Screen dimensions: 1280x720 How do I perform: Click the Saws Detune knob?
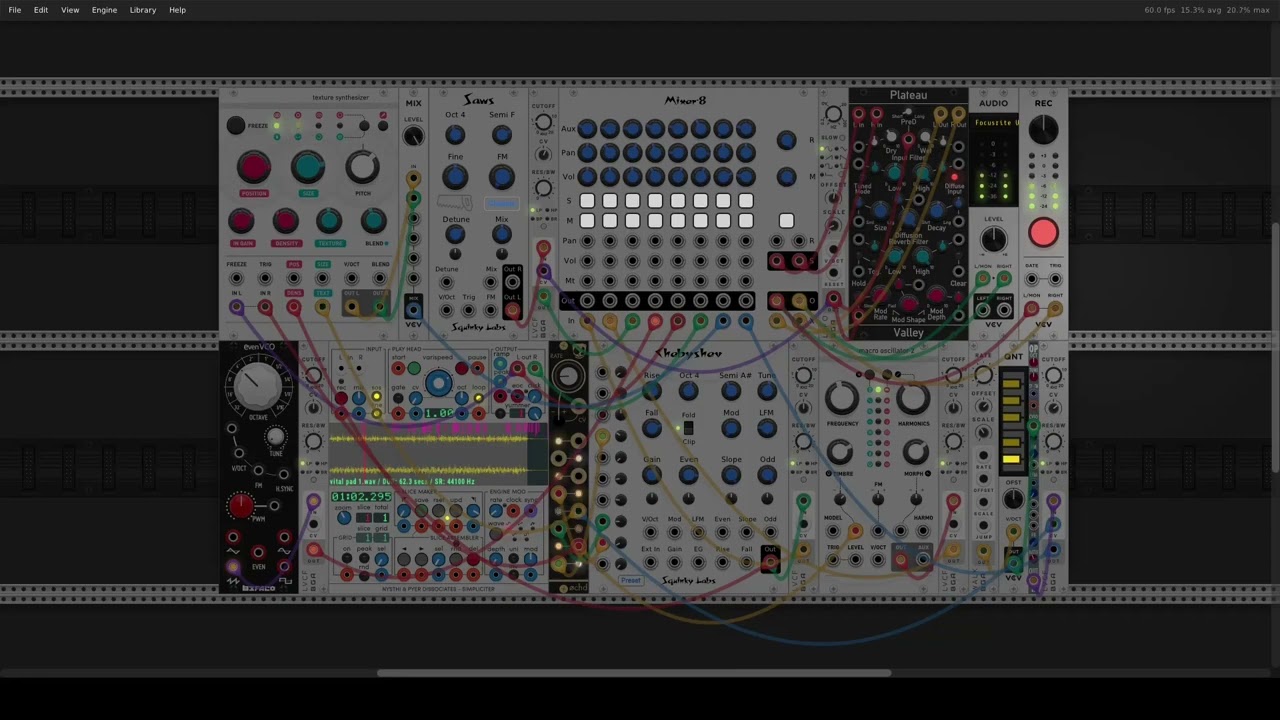[x=455, y=234]
